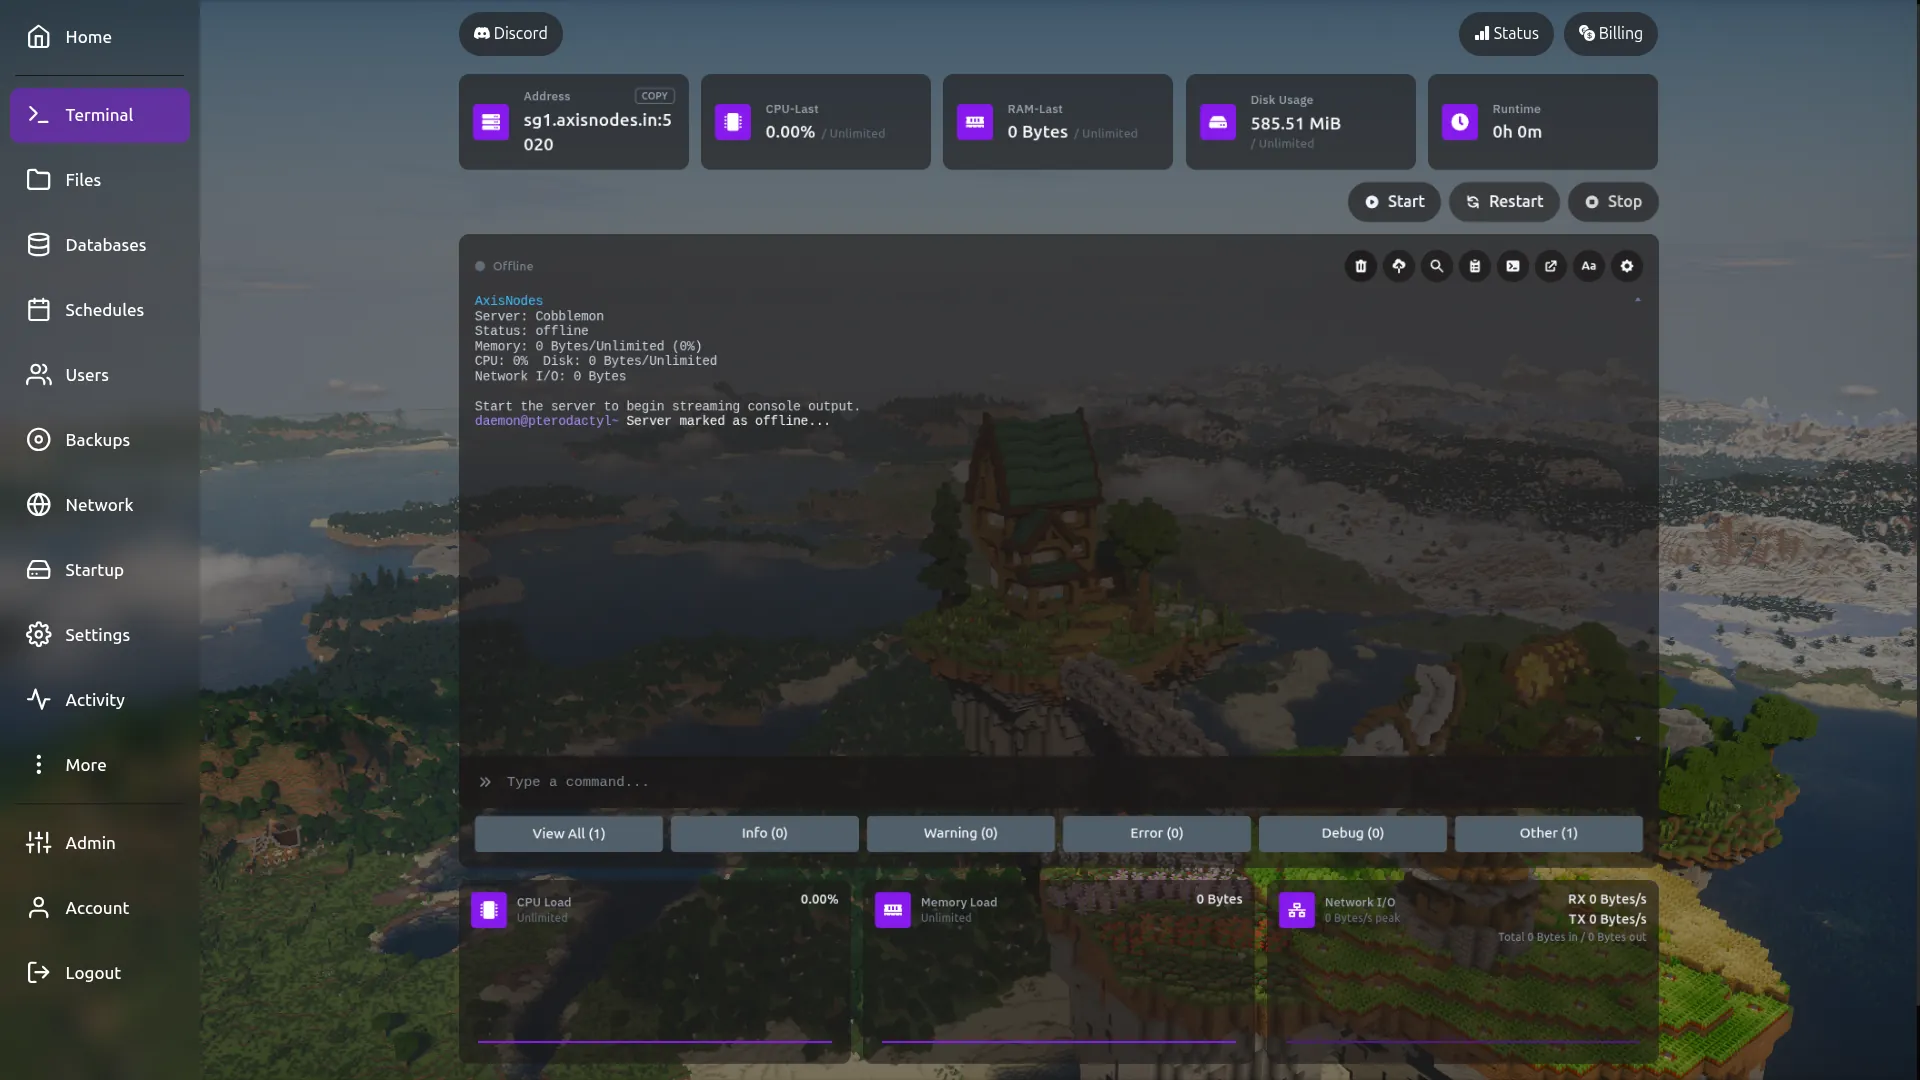Open the Activity log
Screen dimensions: 1920x1080
coord(100,700)
